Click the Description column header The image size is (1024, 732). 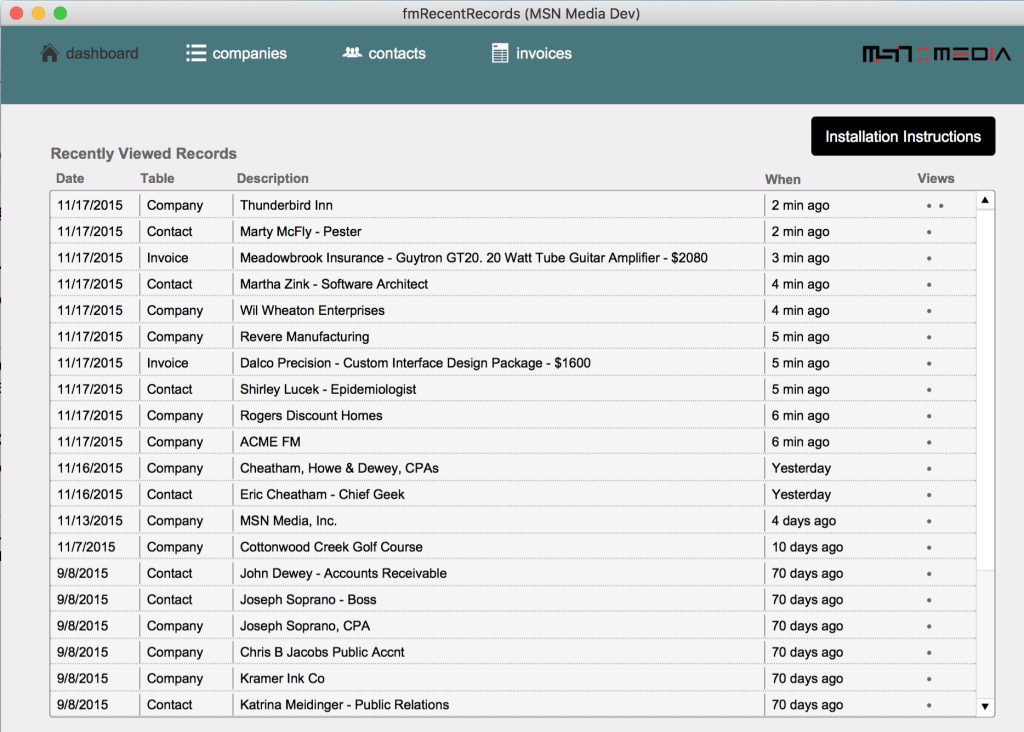[272, 178]
